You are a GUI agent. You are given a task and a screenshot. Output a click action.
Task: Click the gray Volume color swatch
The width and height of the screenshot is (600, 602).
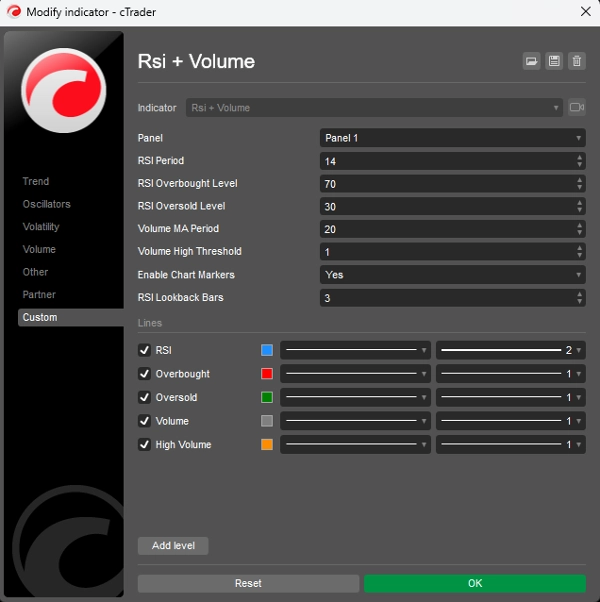click(267, 421)
